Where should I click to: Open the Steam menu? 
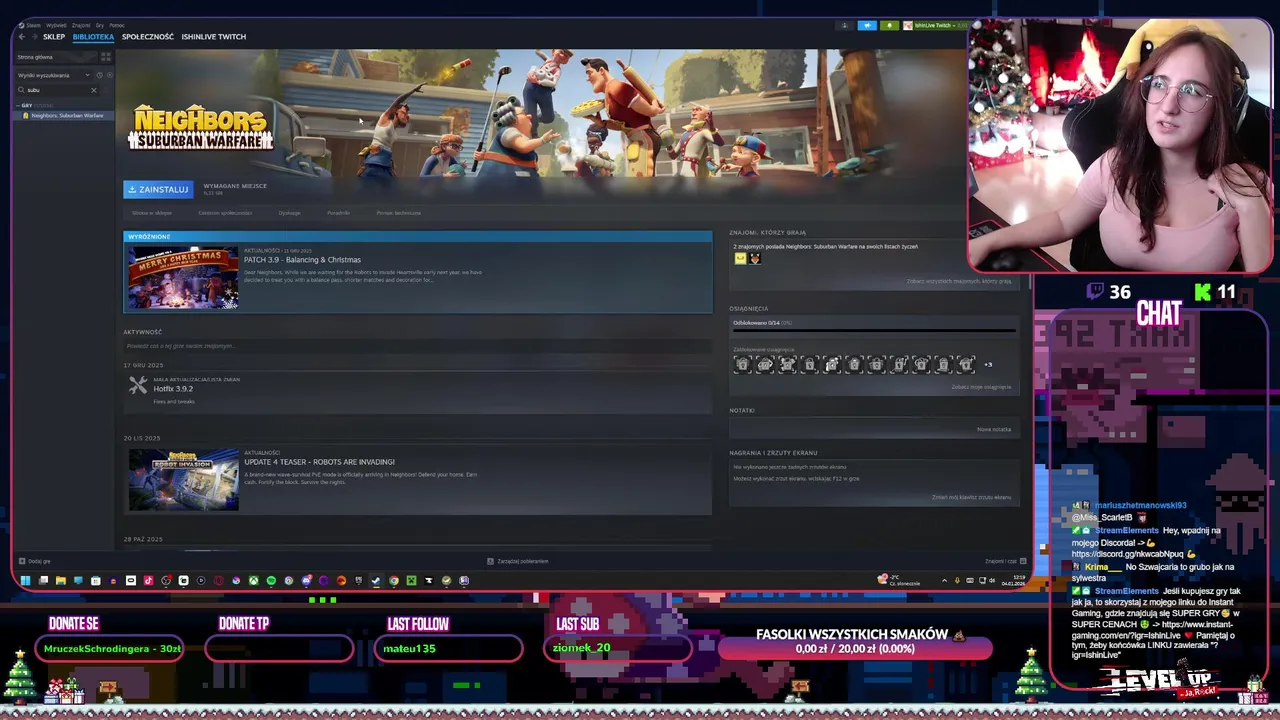pos(30,25)
